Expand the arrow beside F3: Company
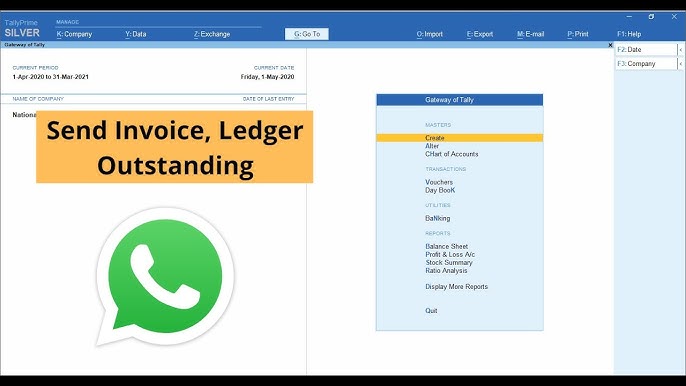Screen dimensions: 686x386 [x=680, y=63]
